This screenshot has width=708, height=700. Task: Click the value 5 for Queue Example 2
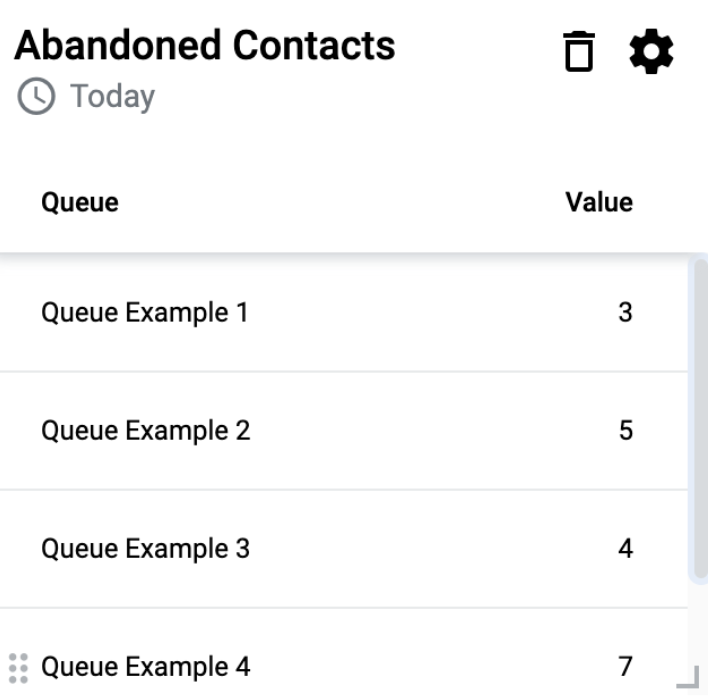click(x=626, y=430)
